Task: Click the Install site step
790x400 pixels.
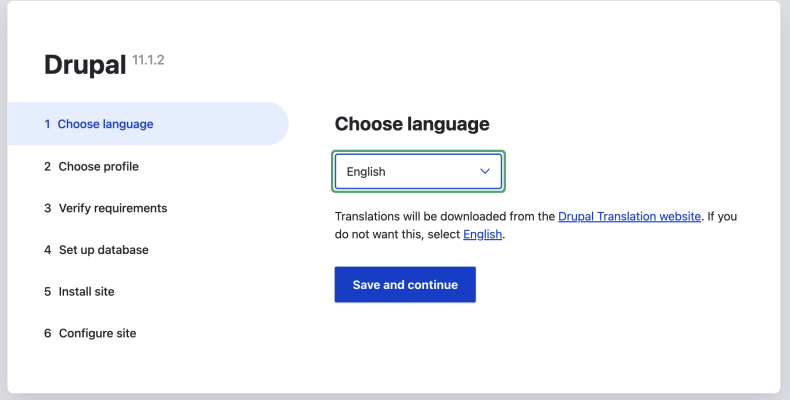Action: [86, 292]
